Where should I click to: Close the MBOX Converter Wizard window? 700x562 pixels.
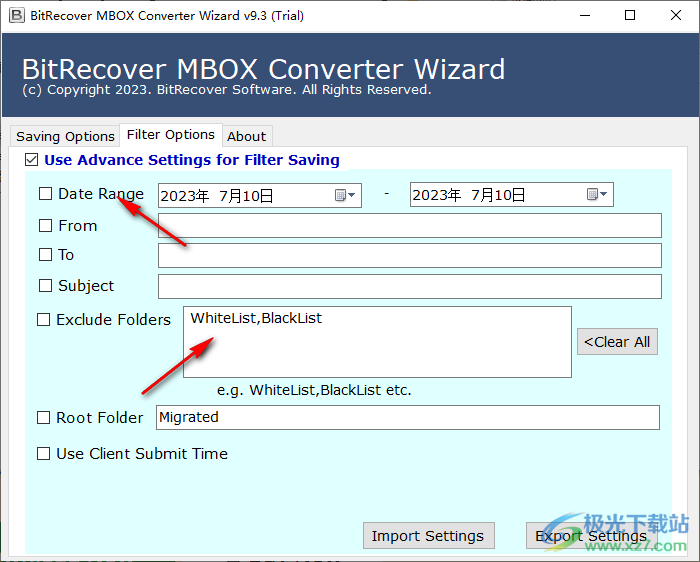click(x=676, y=16)
